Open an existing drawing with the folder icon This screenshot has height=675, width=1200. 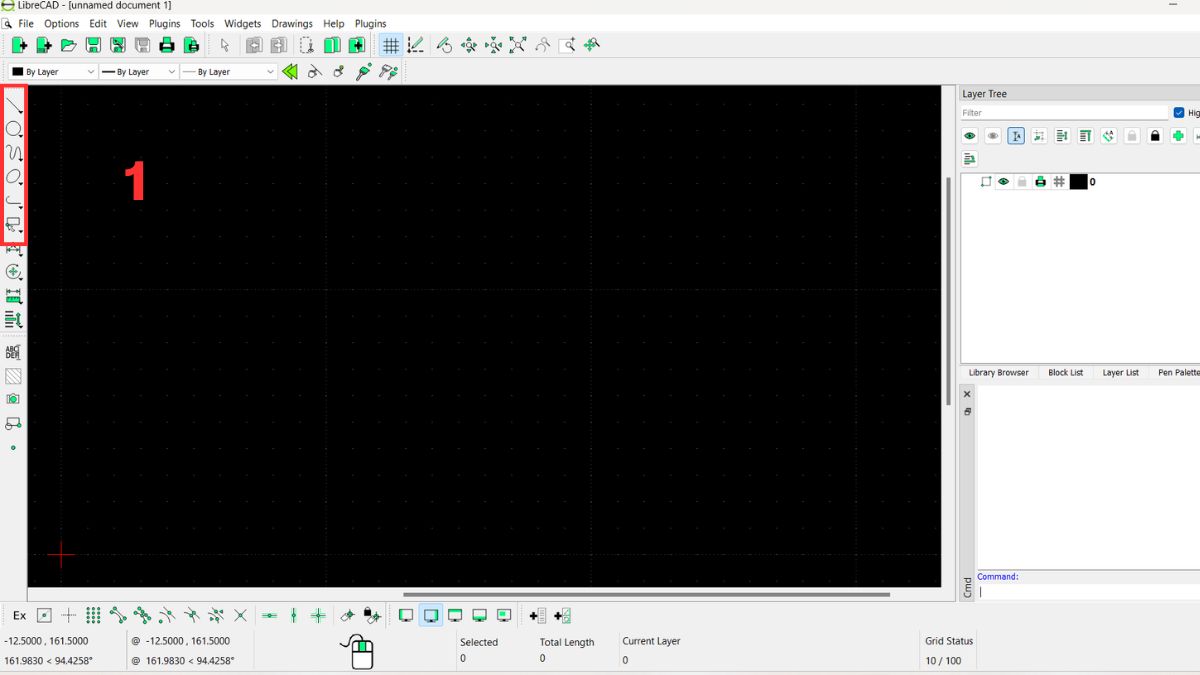coord(68,45)
